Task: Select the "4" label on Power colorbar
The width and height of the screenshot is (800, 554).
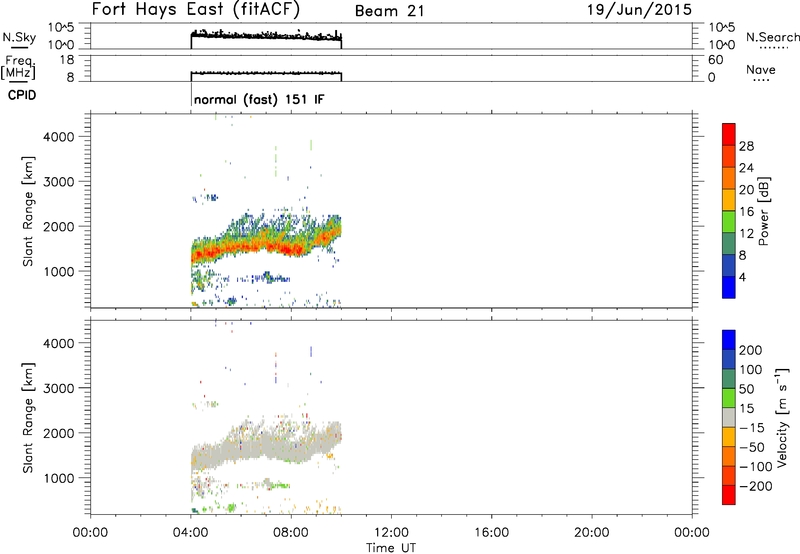Action: pyautogui.click(x=742, y=278)
